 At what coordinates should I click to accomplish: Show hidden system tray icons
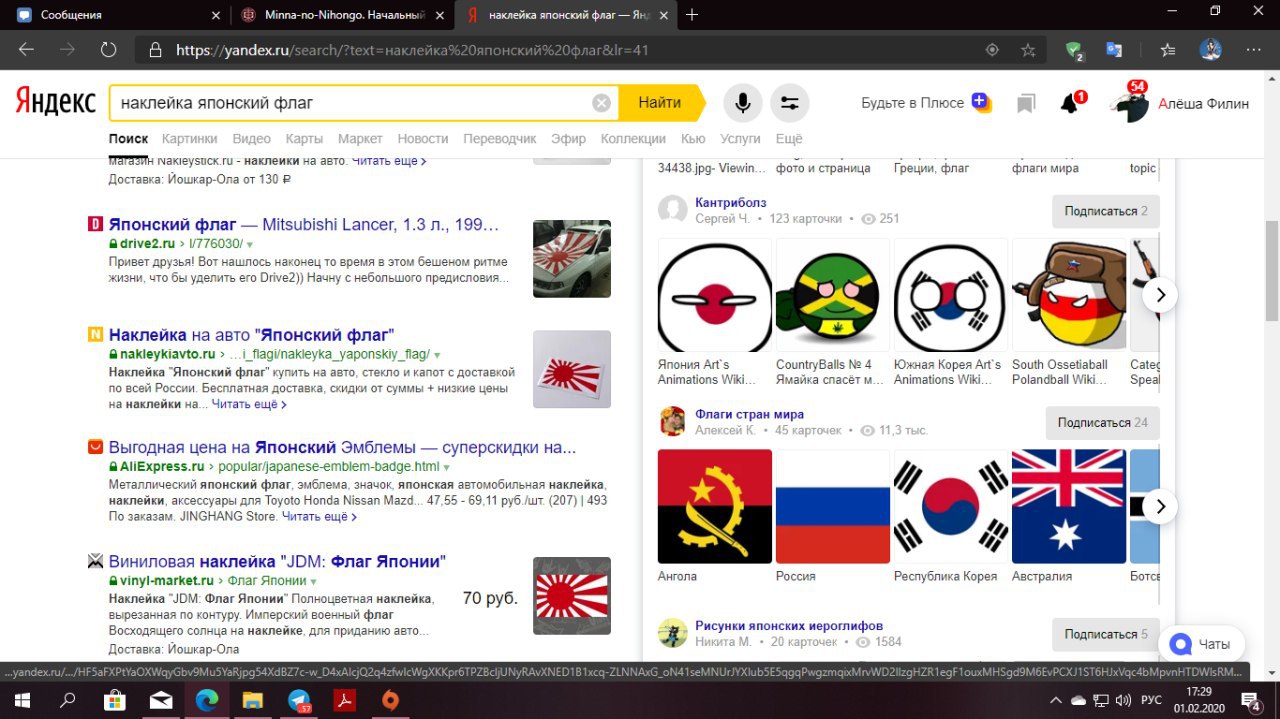tap(1056, 700)
